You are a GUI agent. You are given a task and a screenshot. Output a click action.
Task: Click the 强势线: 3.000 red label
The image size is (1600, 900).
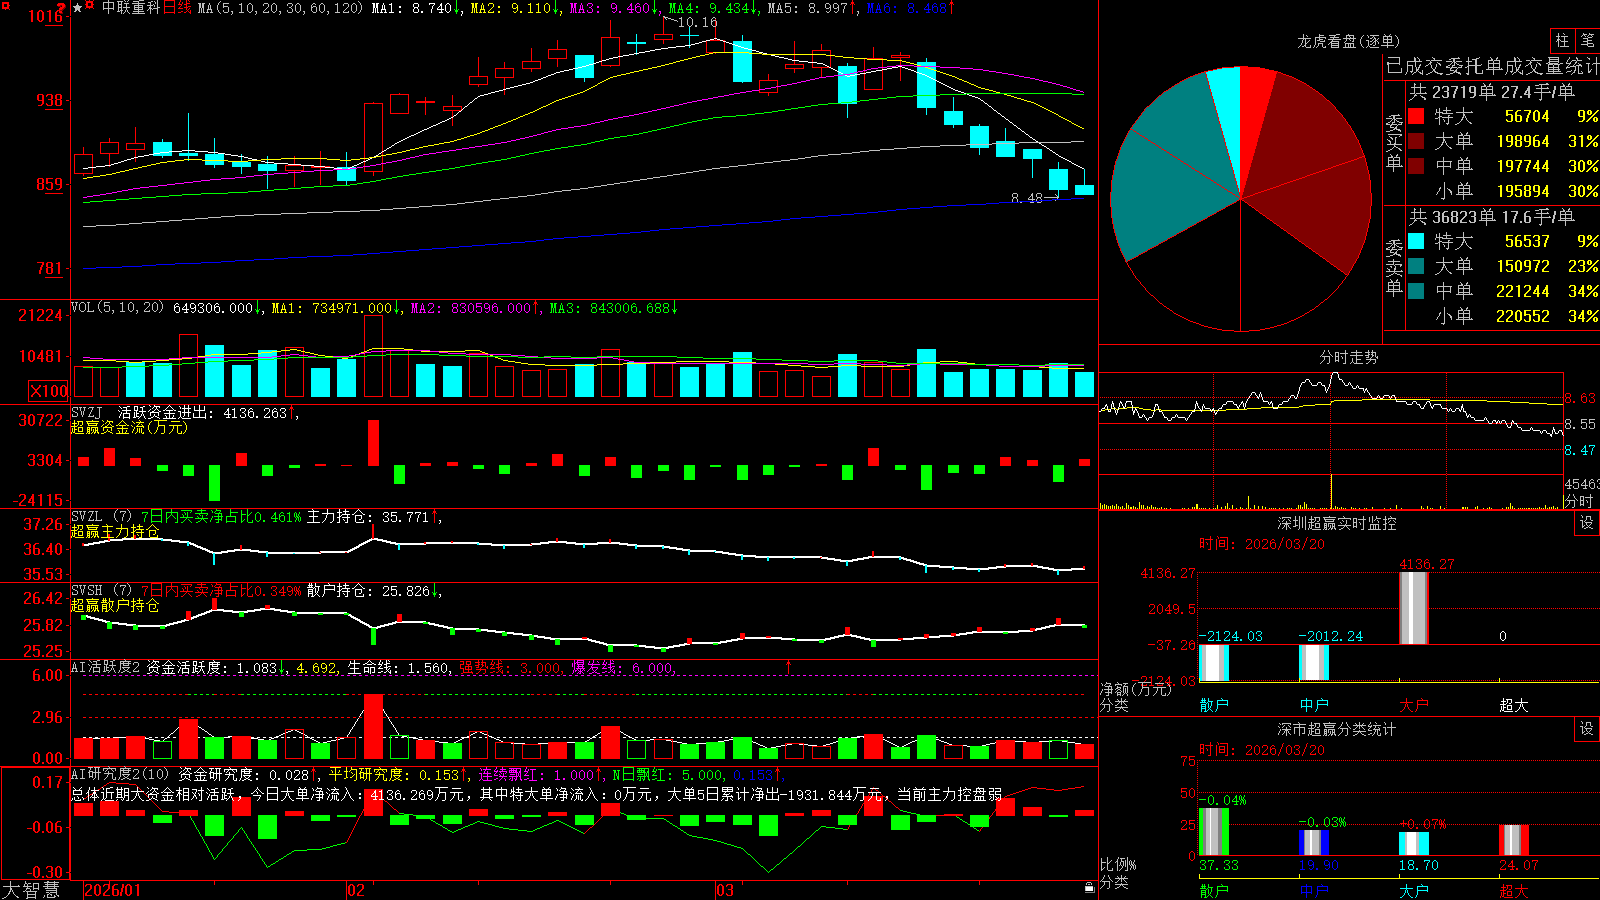[511, 668]
